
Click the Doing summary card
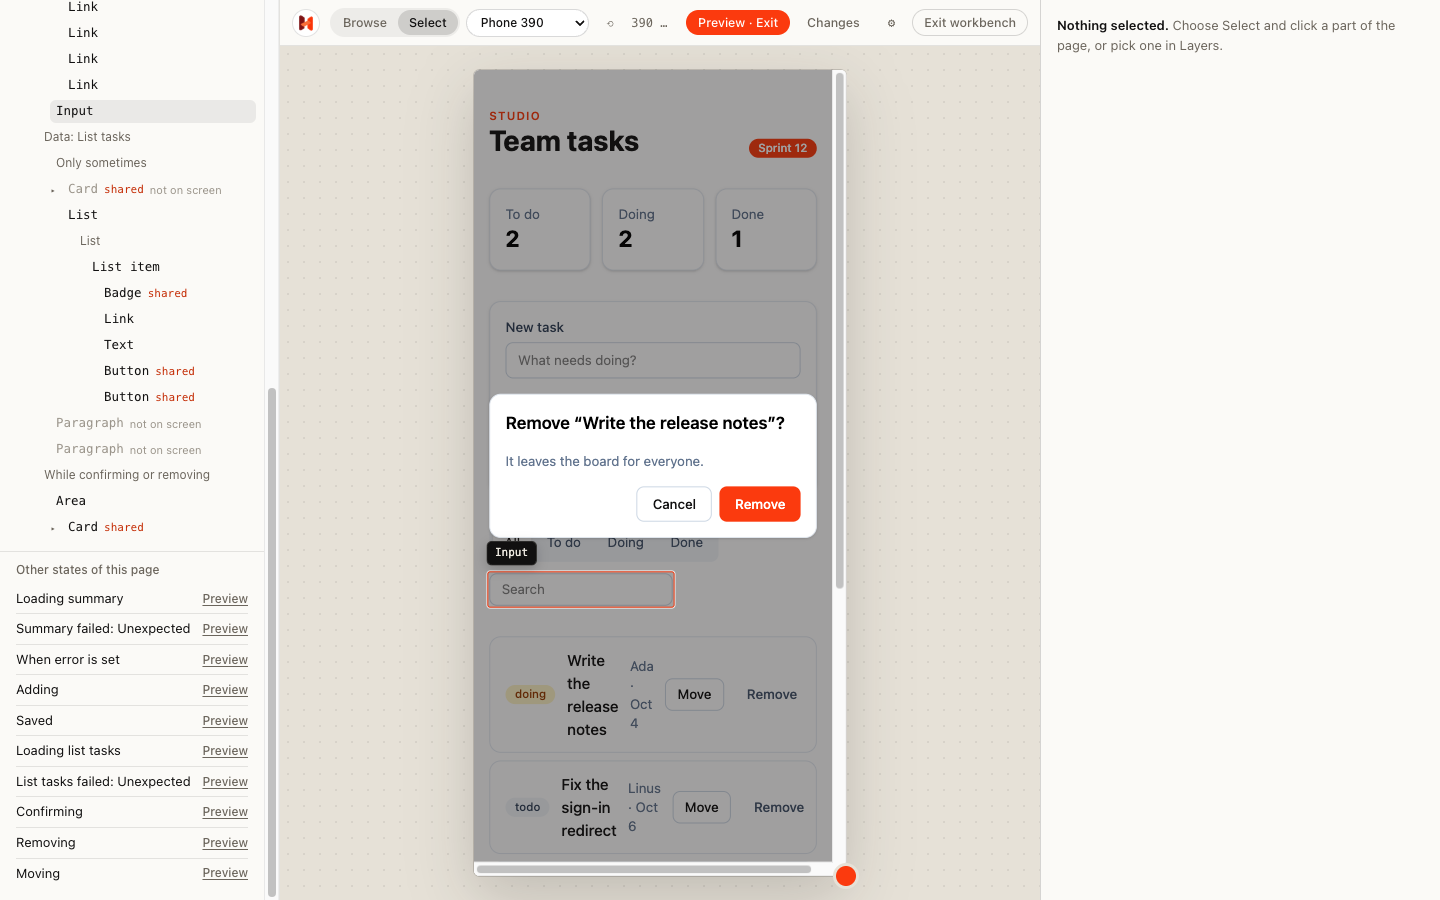[x=653, y=229]
